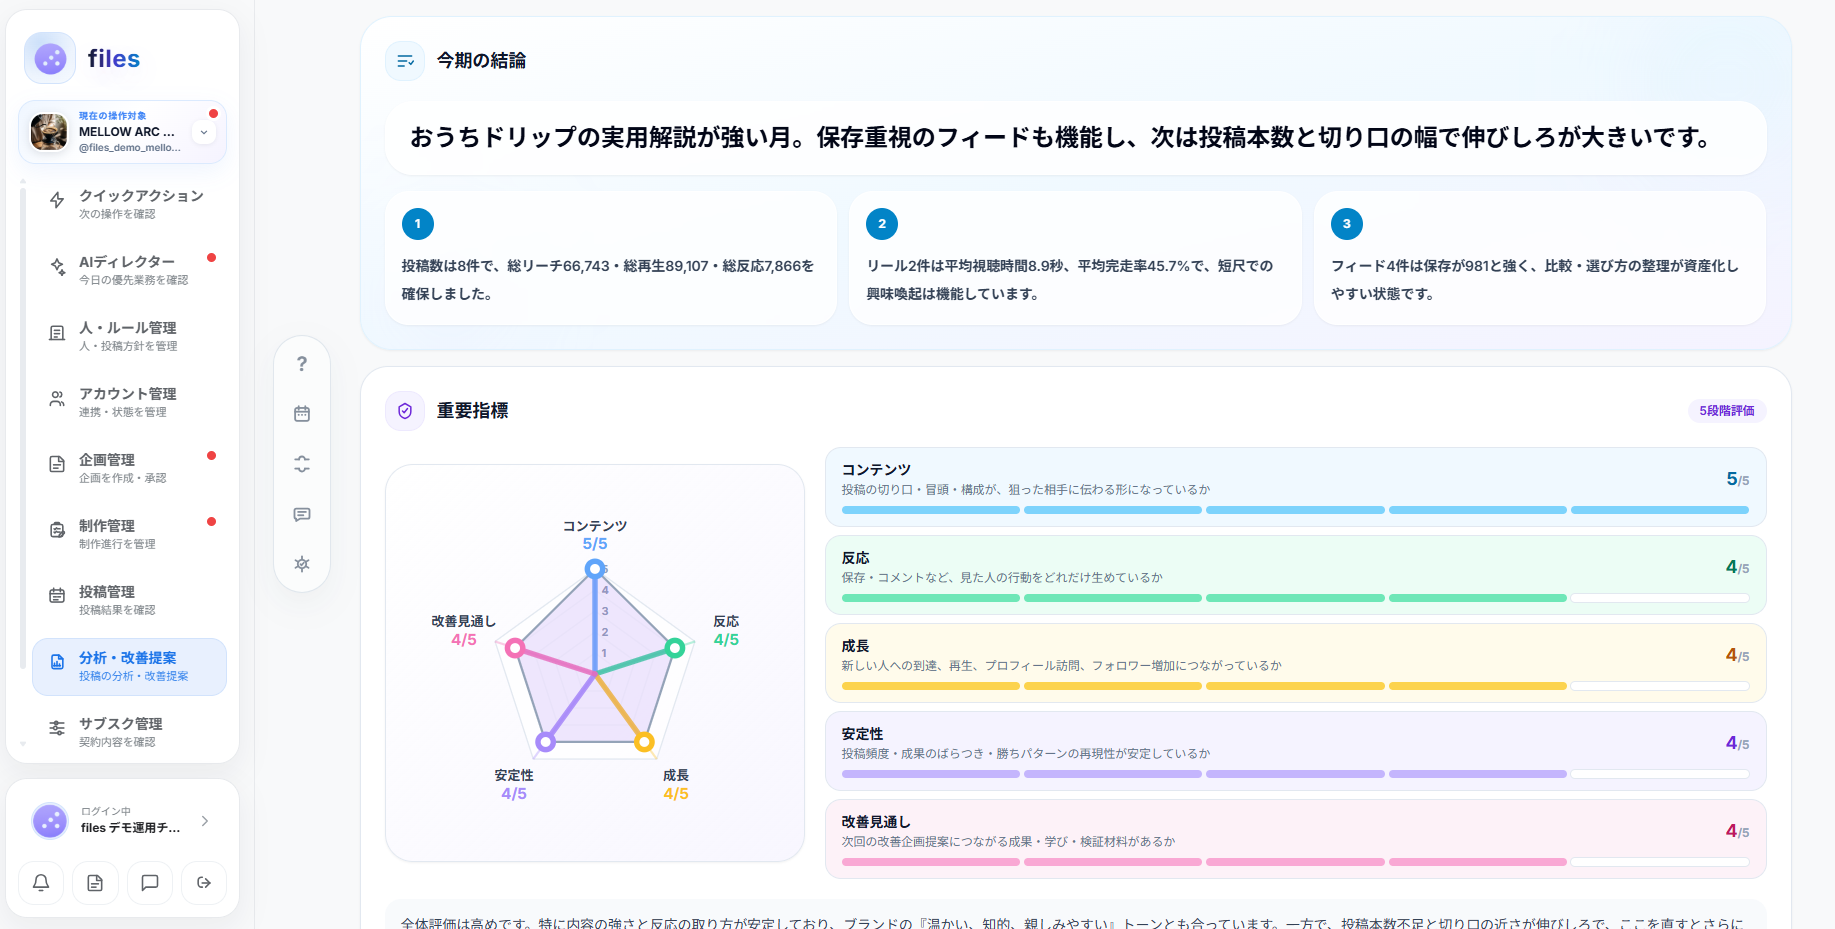
Task: Open the account switcher chevron for MELLOW ARC
Action: click(204, 132)
